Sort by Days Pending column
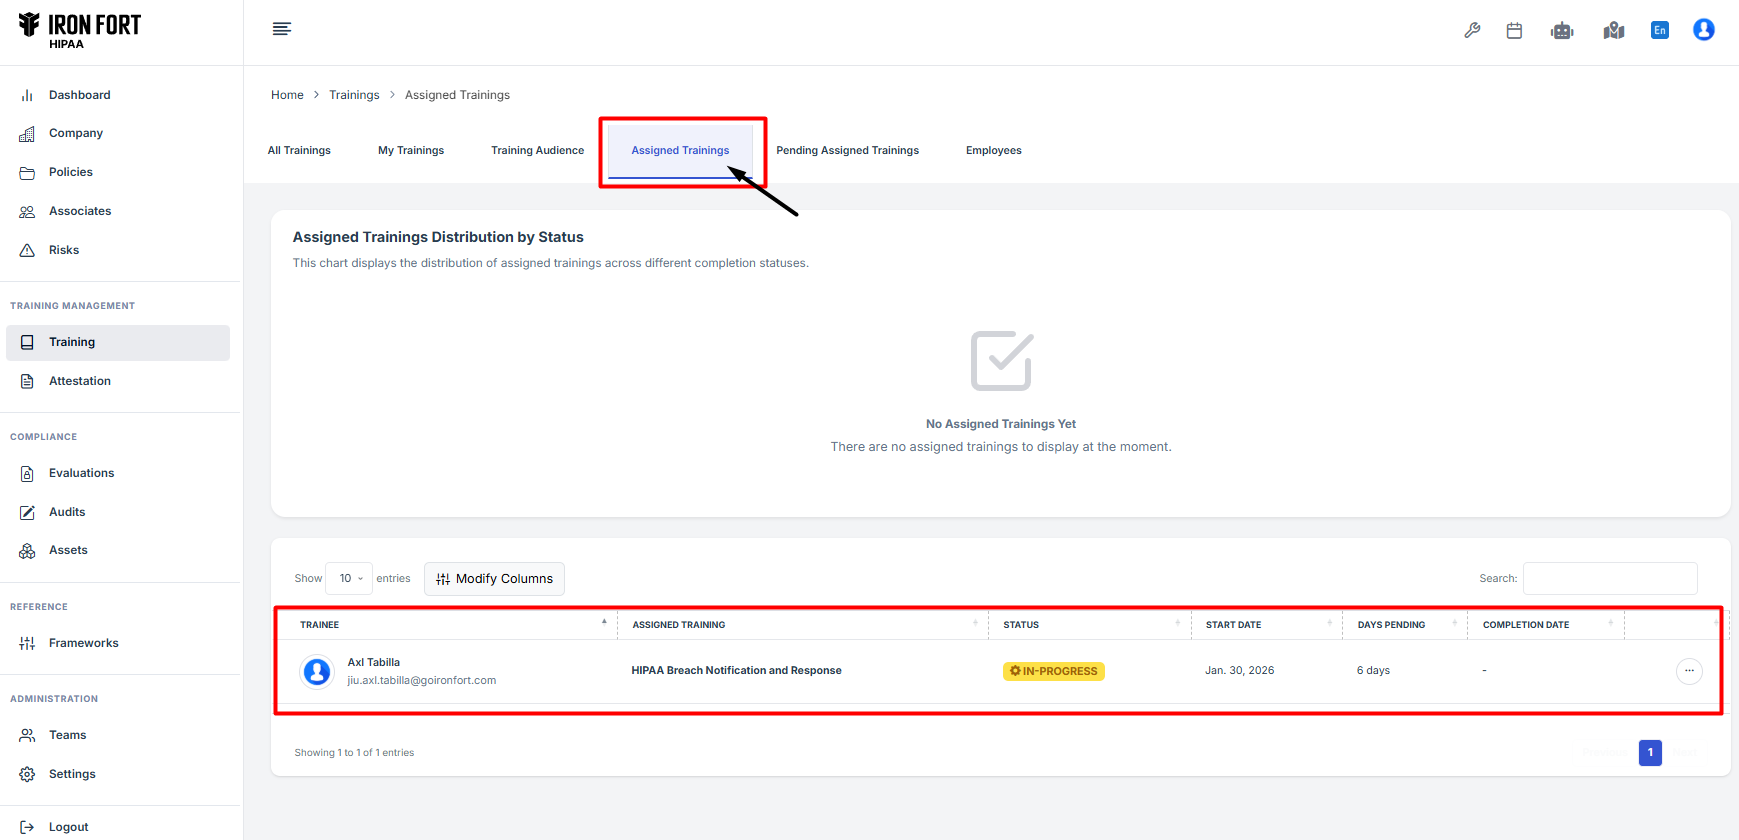The width and height of the screenshot is (1739, 840). 1391,625
